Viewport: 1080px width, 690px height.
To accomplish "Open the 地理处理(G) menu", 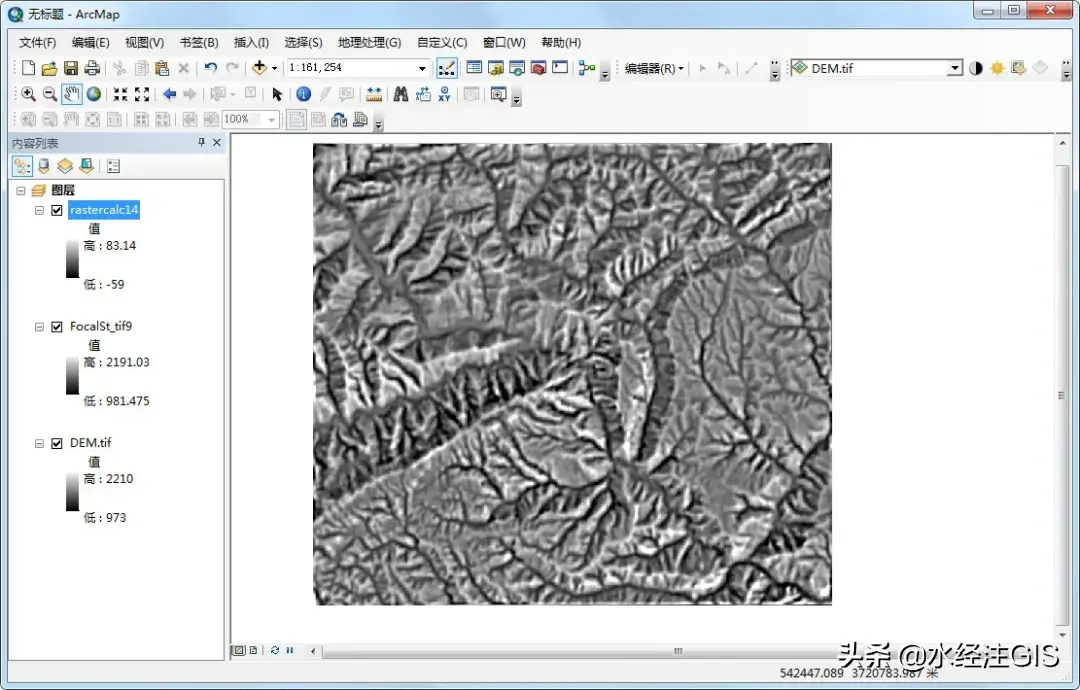I will [369, 42].
